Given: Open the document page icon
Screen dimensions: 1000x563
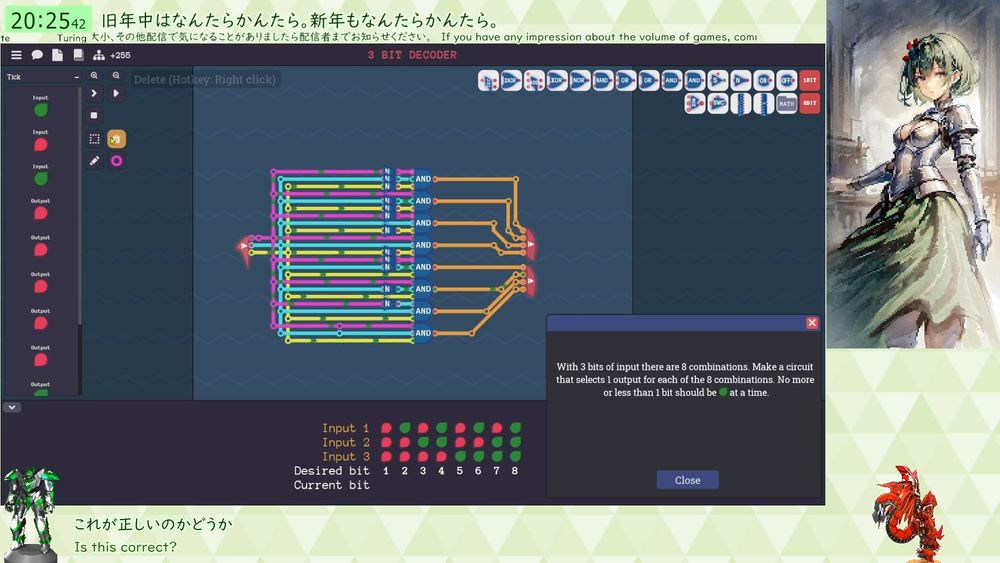Looking at the screenshot, I should tap(57, 55).
